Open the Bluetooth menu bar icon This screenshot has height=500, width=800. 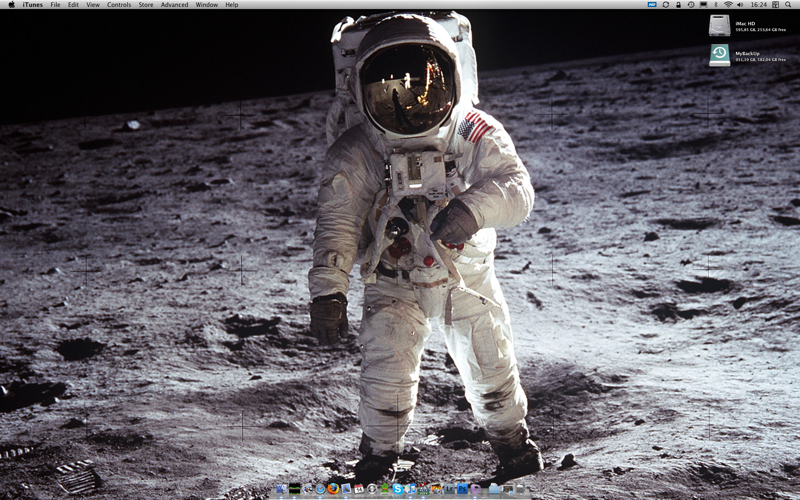point(716,5)
